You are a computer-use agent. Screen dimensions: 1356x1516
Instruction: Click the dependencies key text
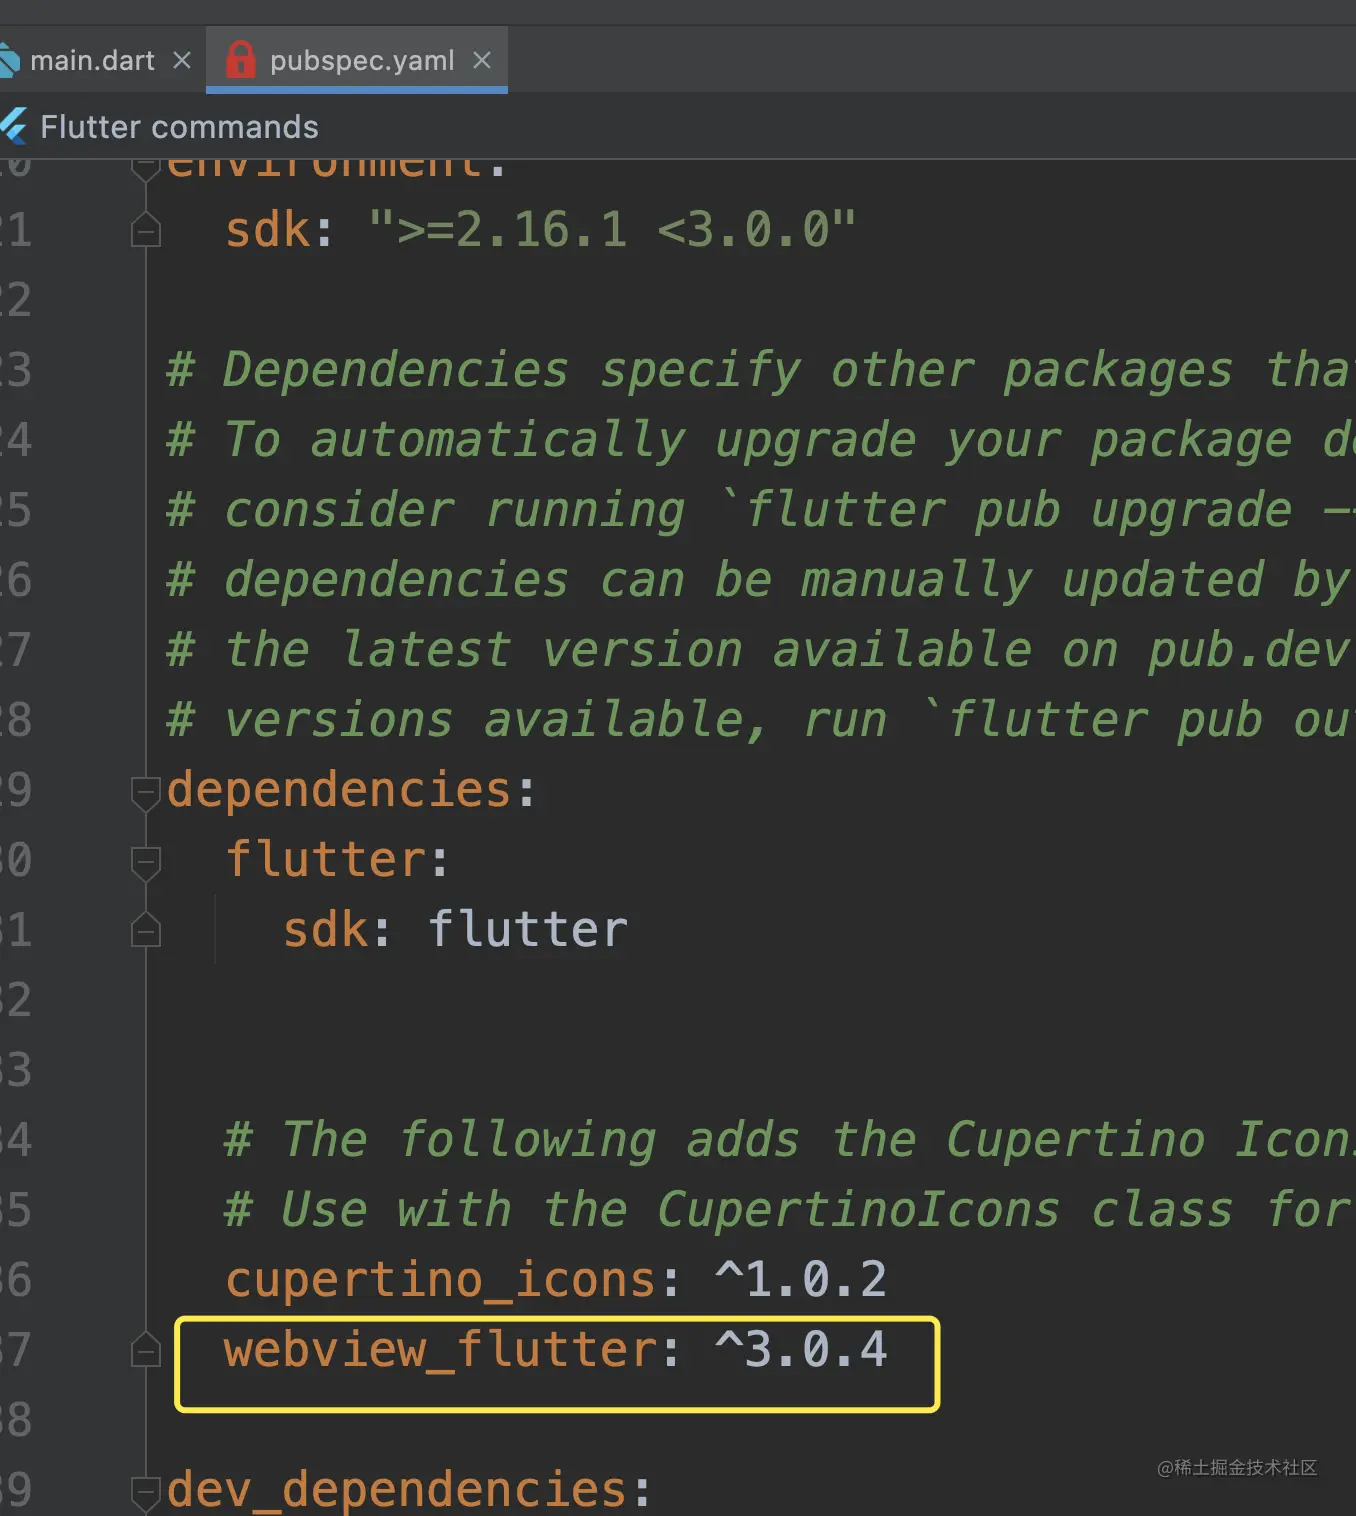coord(339,790)
